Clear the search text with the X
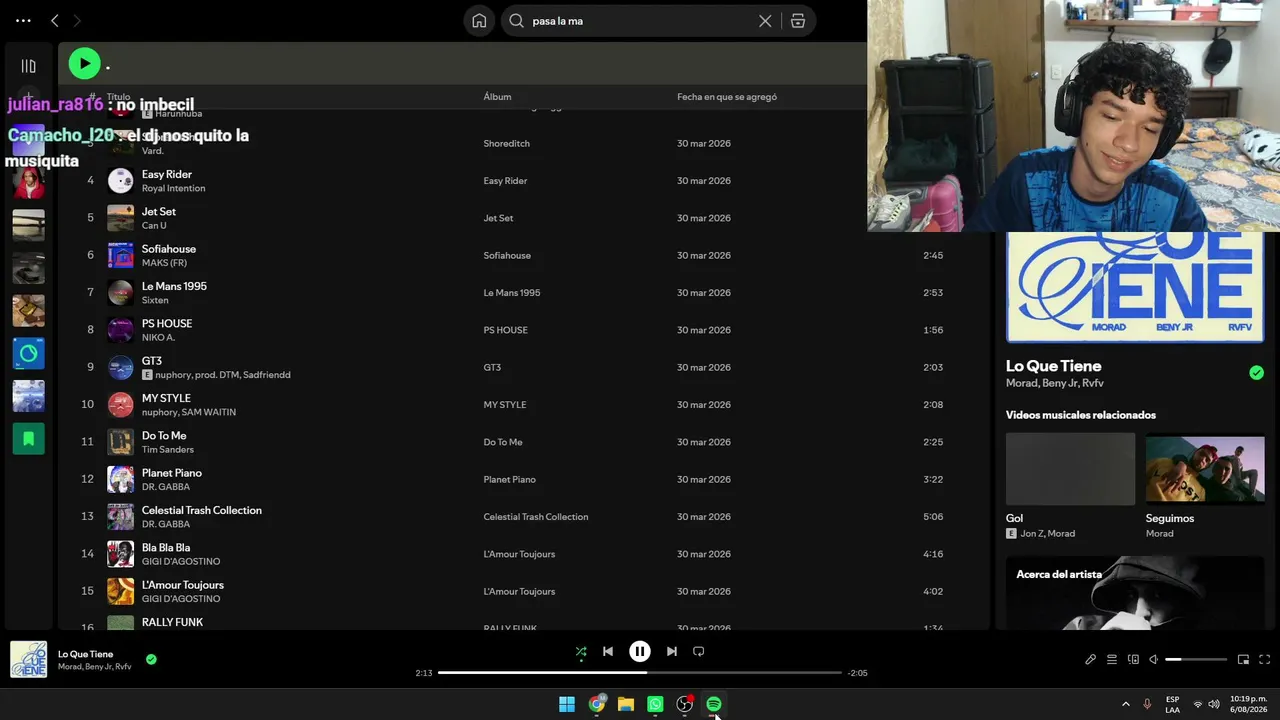 click(765, 21)
